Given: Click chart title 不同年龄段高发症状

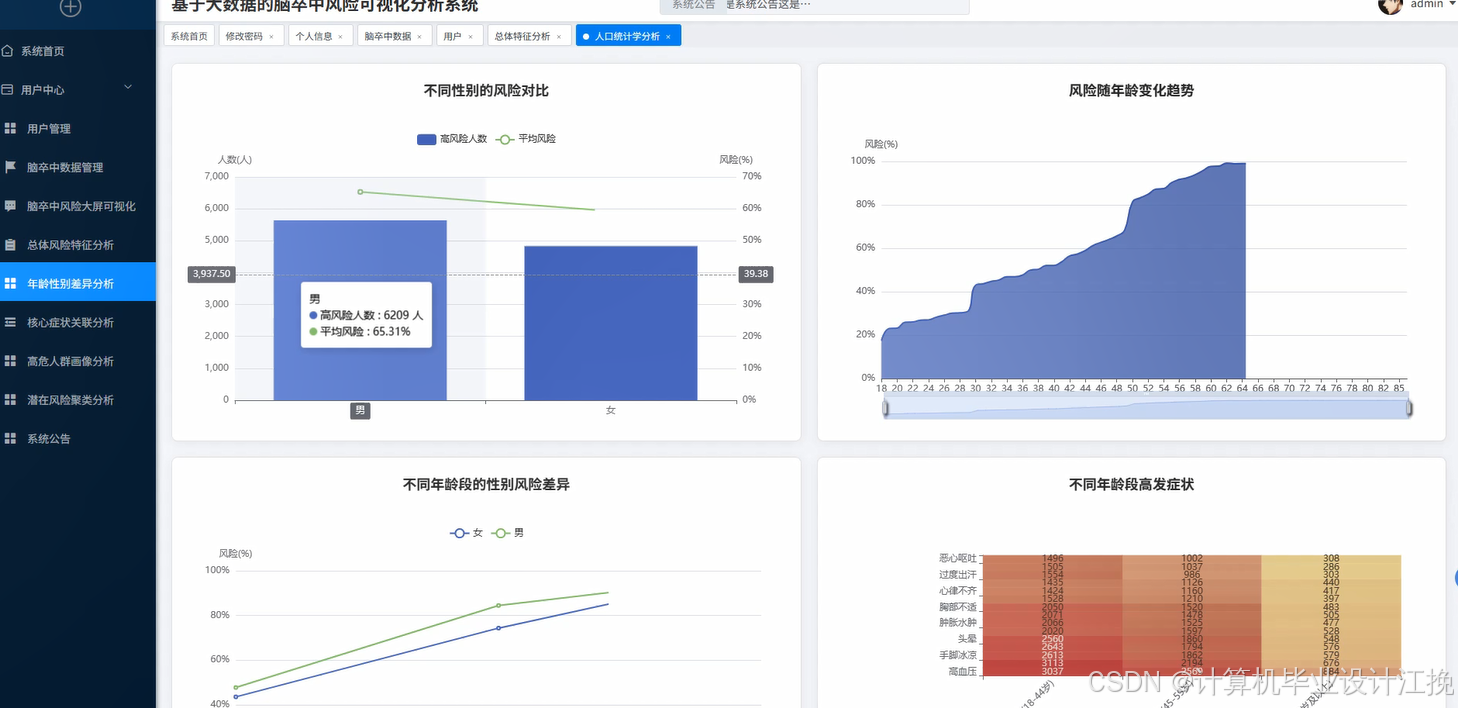Looking at the screenshot, I should (x=1131, y=485).
